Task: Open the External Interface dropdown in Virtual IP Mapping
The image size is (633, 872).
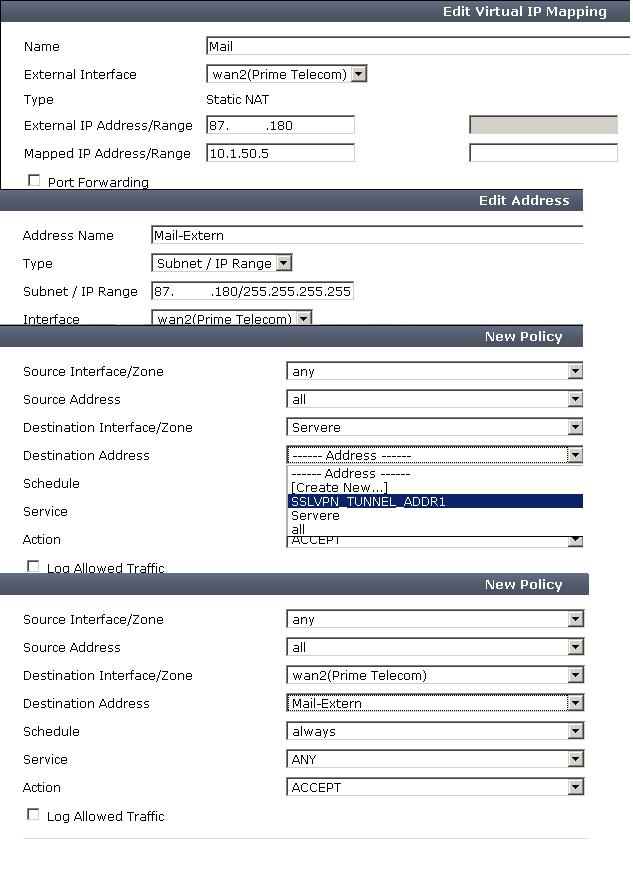Action: [358, 74]
